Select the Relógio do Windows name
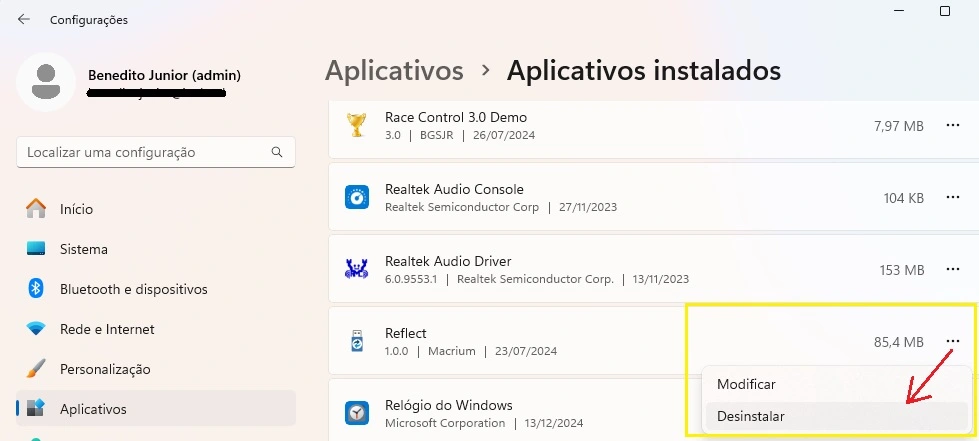This screenshot has width=979, height=441. 448,405
